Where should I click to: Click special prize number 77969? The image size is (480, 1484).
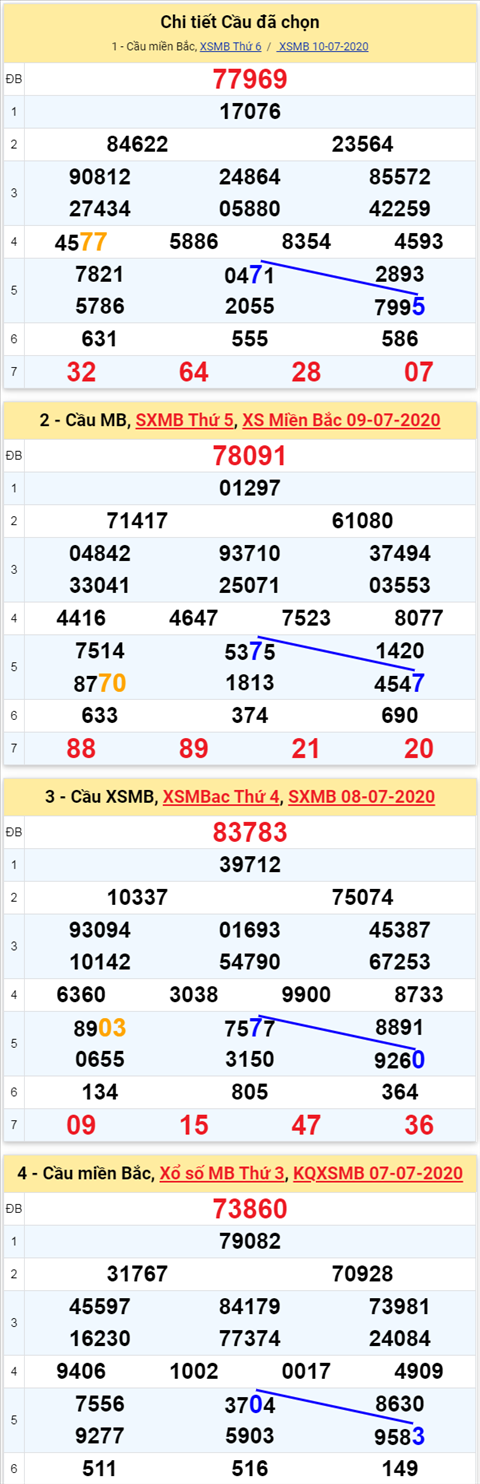[250, 80]
